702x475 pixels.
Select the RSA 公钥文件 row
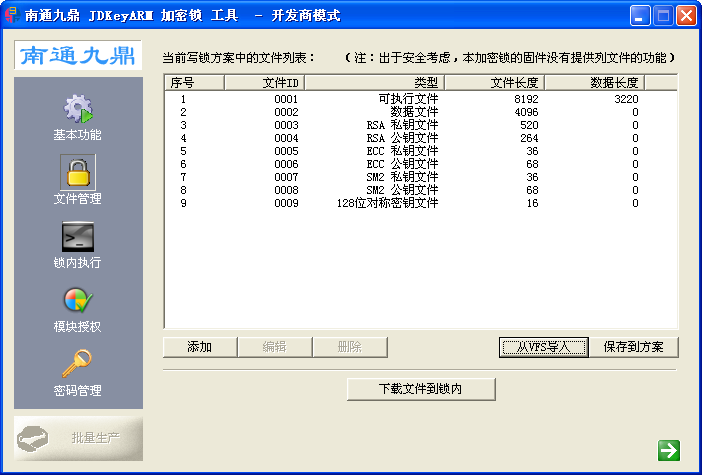(x=421, y=138)
